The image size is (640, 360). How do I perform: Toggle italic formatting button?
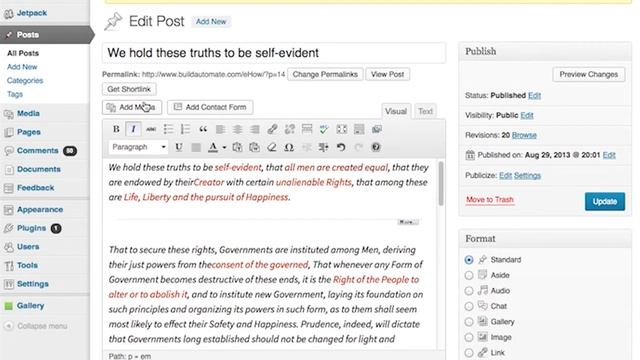(133, 129)
